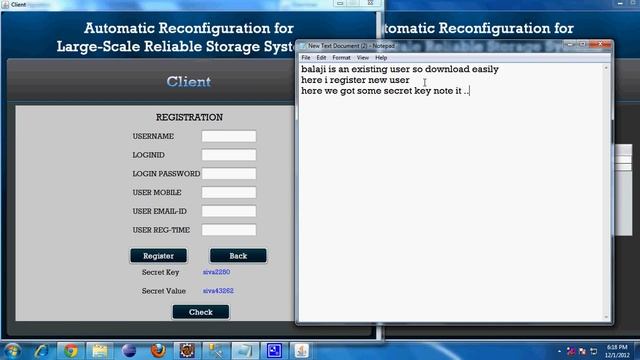This screenshot has width=640, height=360.
Task: Click the Client window title bar icon
Action: click(x=5, y=4)
